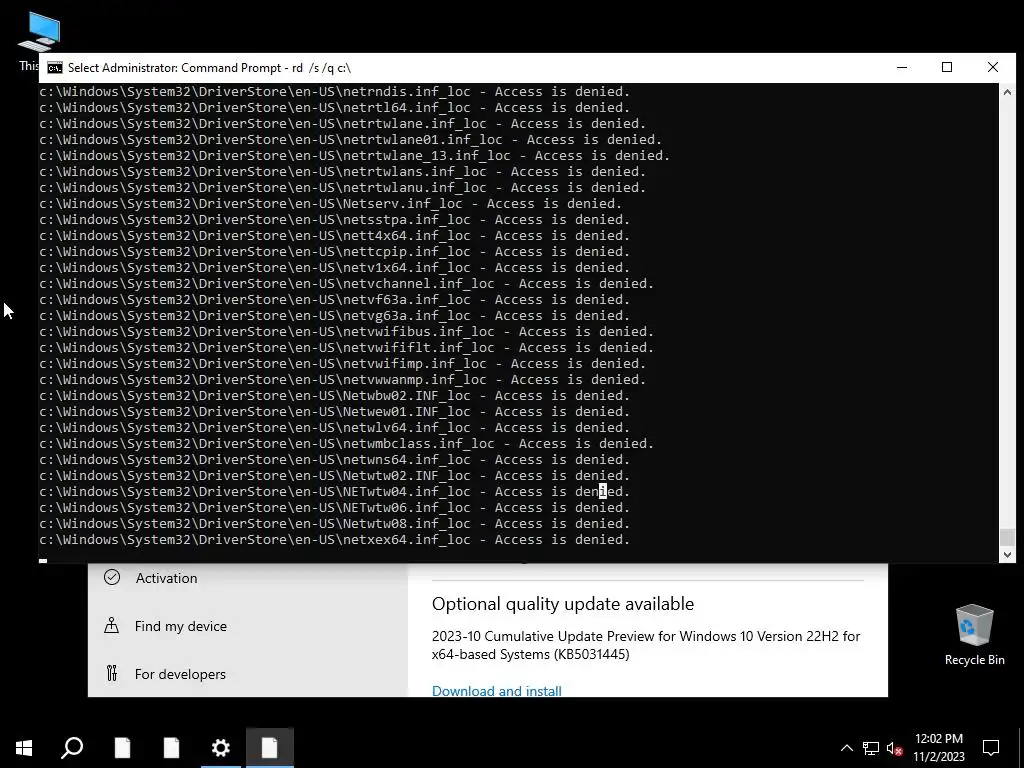Screen dimensions: 1024x768
Task: Click the Netwtw08.inf_loc console line
Action: click(334, 524)
